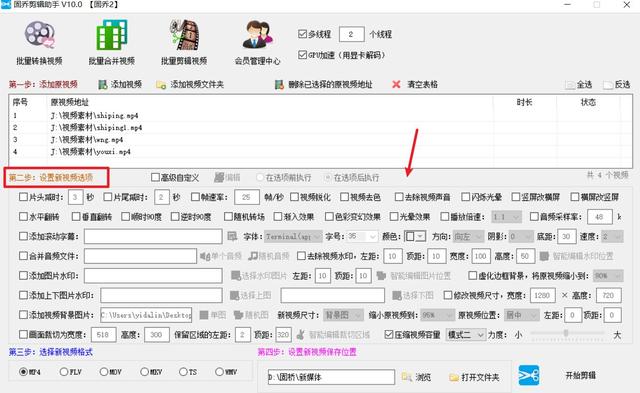Click the thread count input field
This screenshot has height=393, width=640.
pos(351,34)
